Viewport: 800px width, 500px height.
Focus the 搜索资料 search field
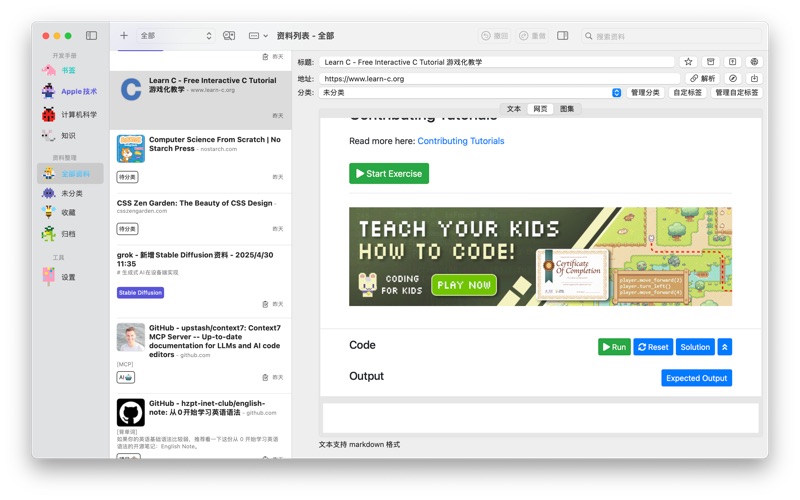click(671, 36)
